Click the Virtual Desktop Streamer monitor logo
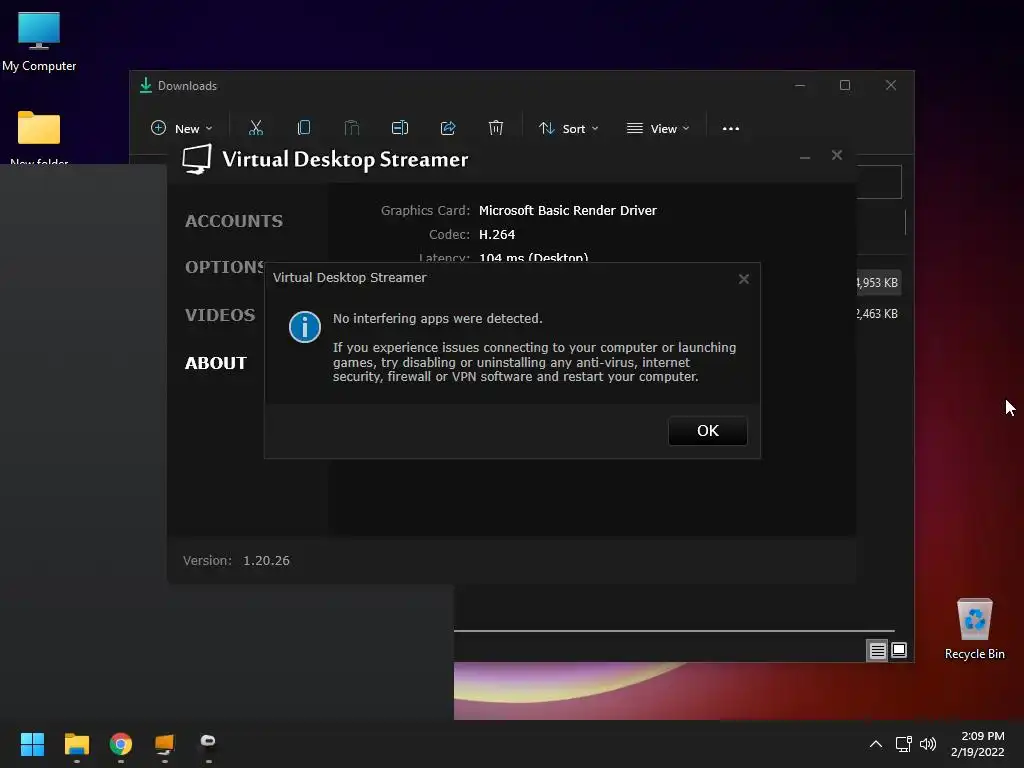 [197, 159]
